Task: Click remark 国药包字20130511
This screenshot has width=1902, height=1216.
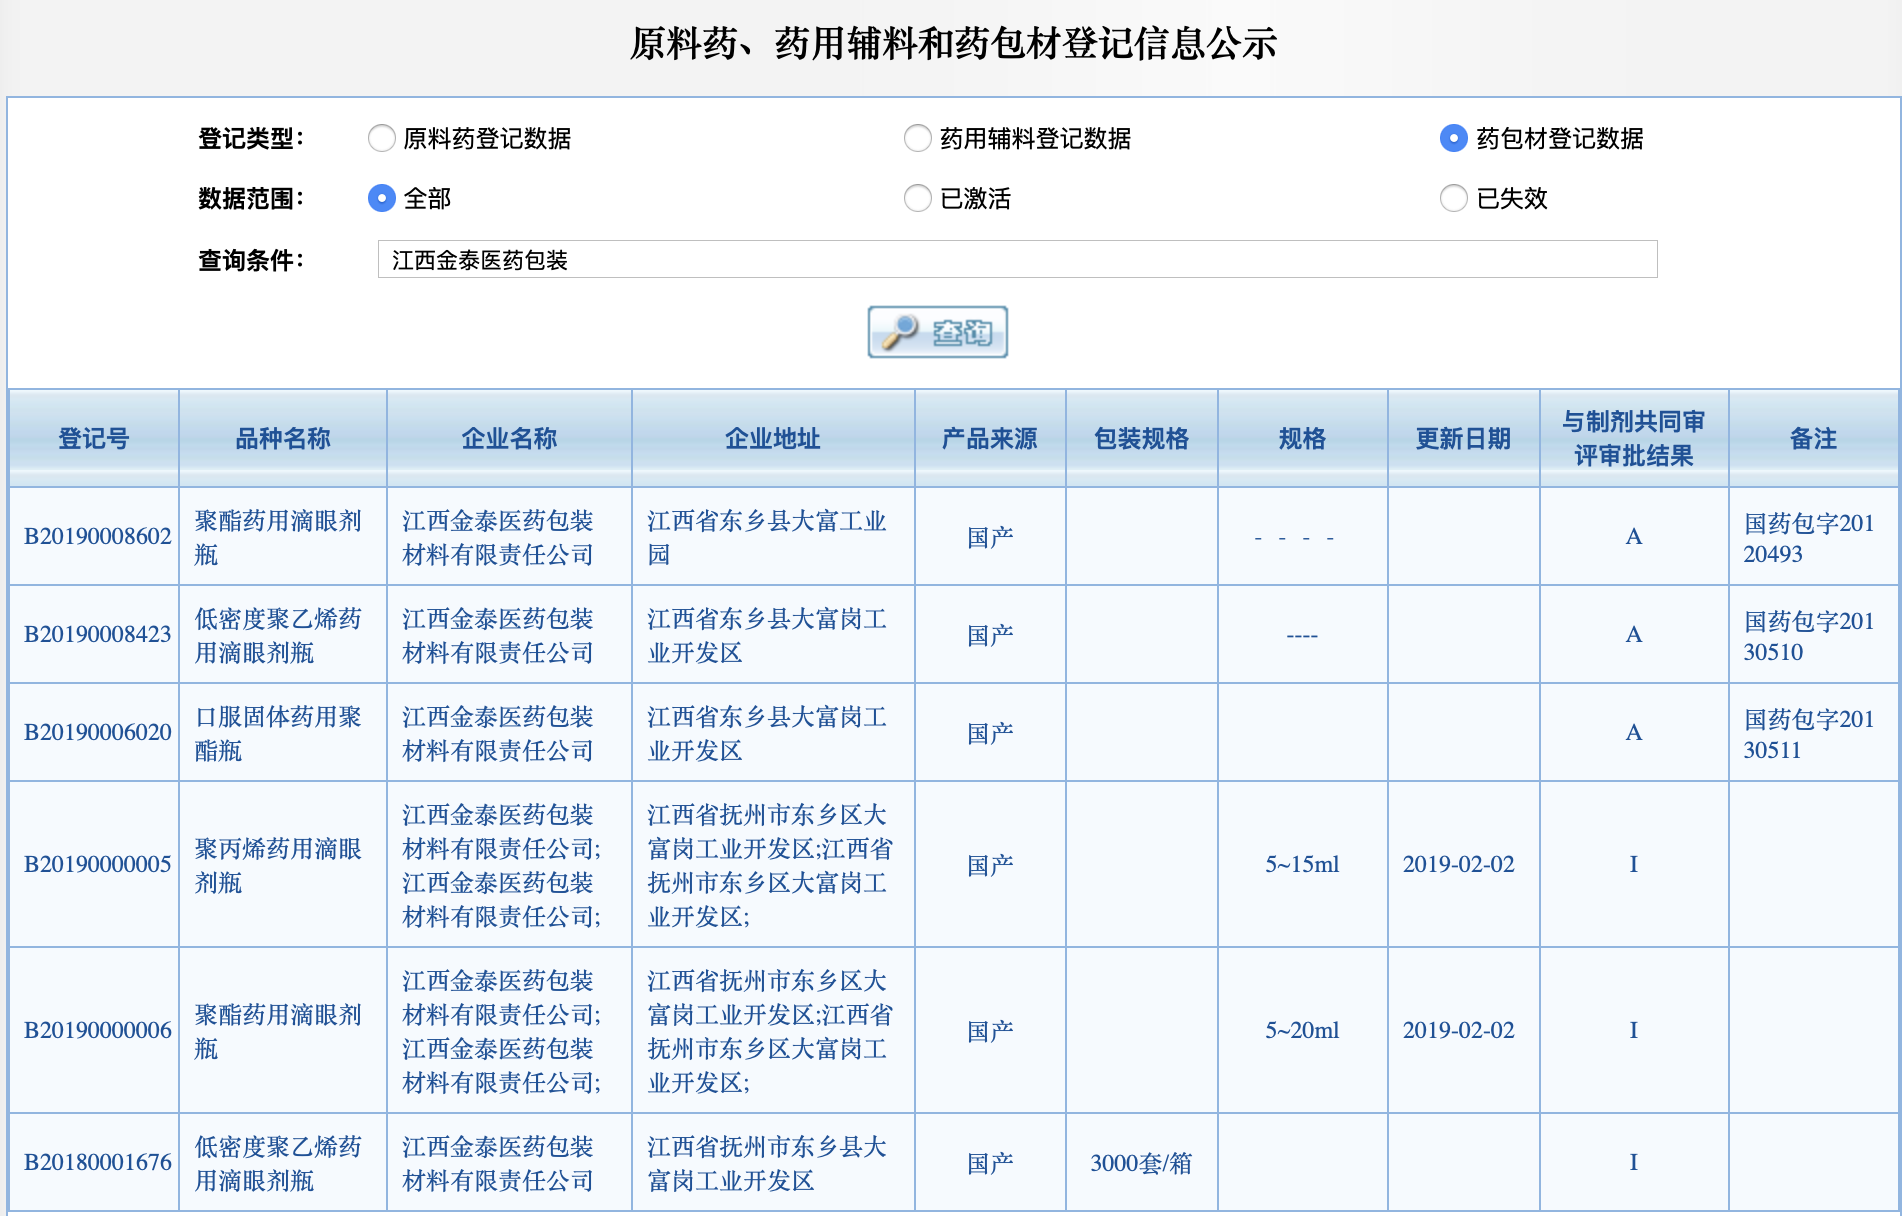Action: point(1809,733)
